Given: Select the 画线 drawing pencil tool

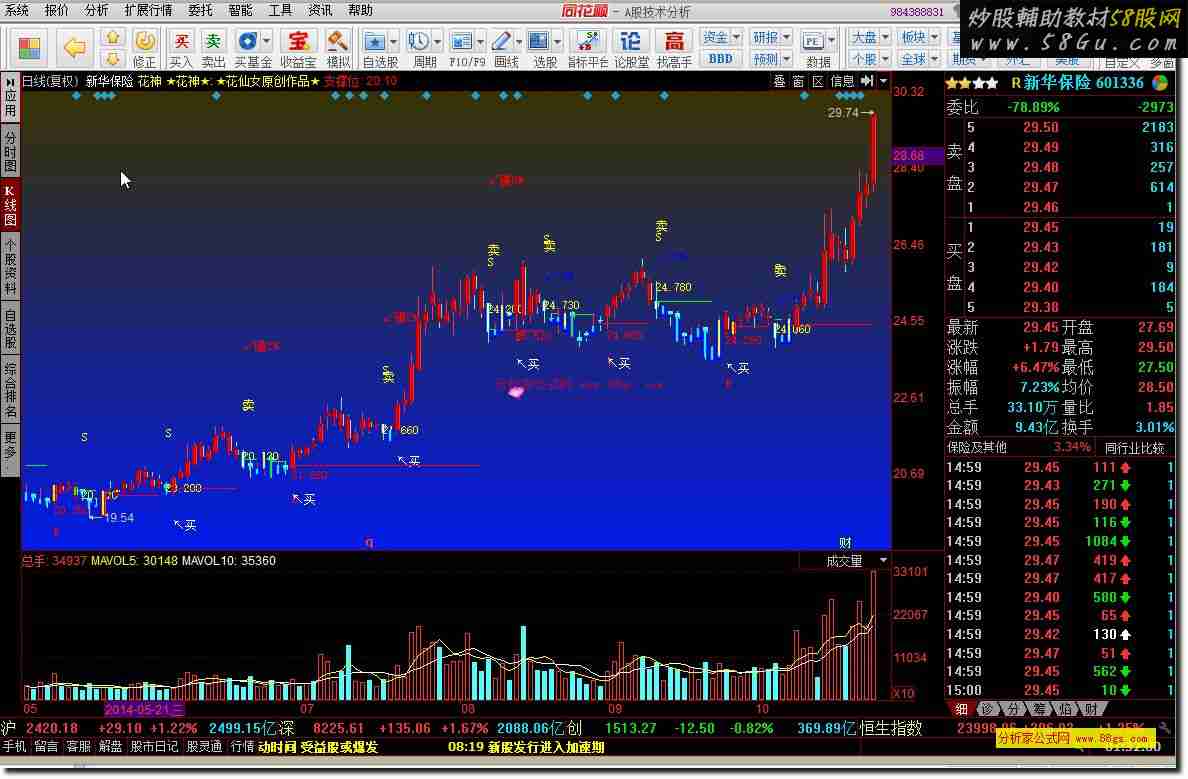Looking at the screenshot, I should tap(501, 42).
